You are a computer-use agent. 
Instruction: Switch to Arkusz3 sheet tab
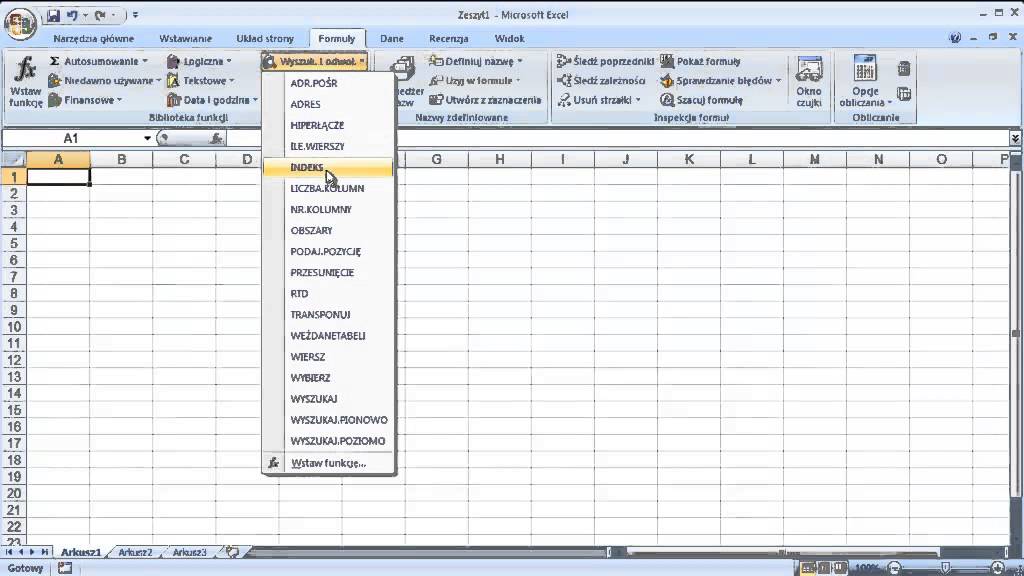[x=189, y=552]
